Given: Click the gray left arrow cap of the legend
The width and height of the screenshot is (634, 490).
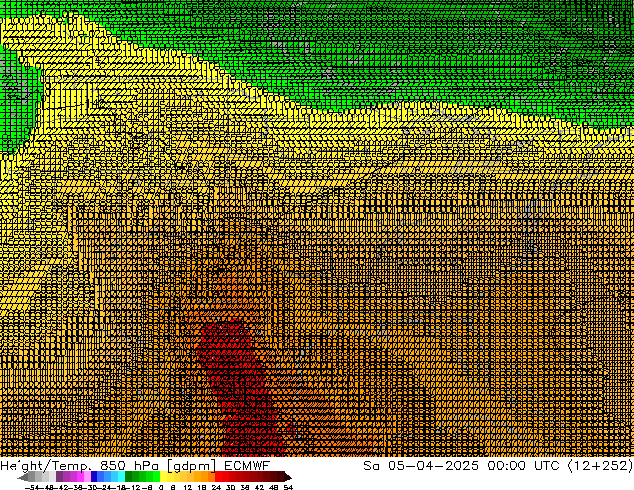Looking at the screenshot, I should [23, 477].
